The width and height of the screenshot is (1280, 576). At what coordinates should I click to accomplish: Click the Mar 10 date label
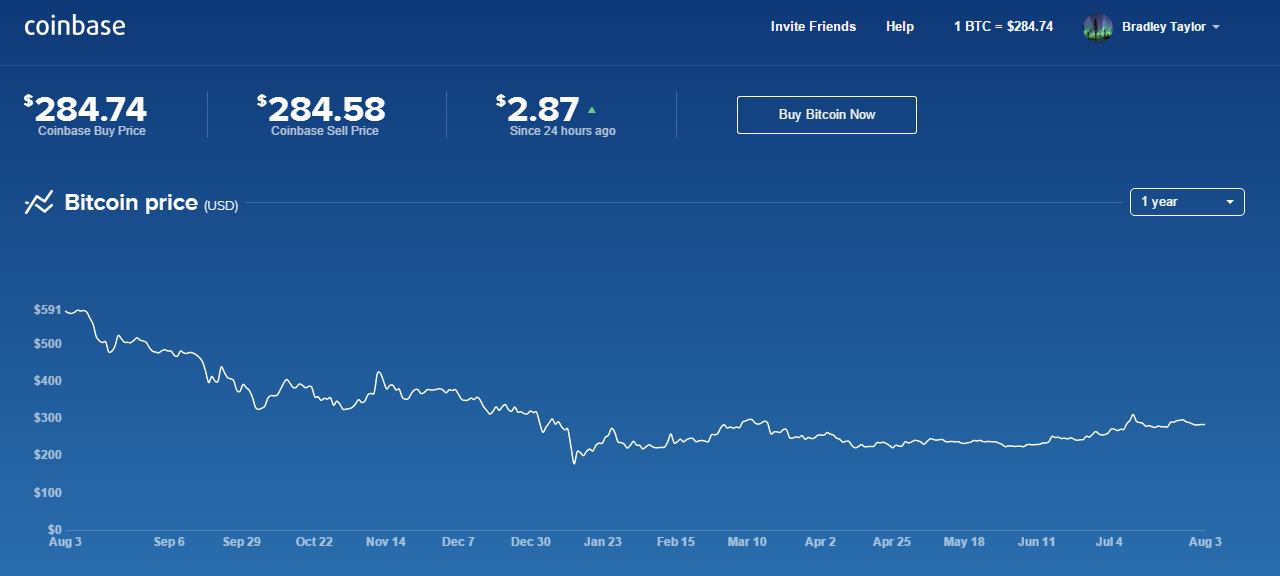tap(747, 542)
